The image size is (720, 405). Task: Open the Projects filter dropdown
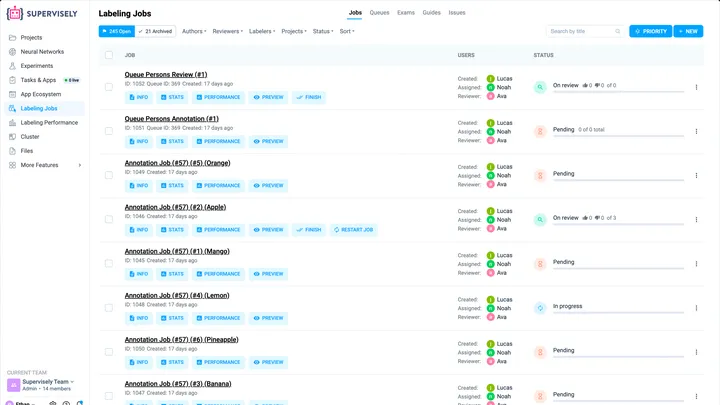(x=293, y=31)
